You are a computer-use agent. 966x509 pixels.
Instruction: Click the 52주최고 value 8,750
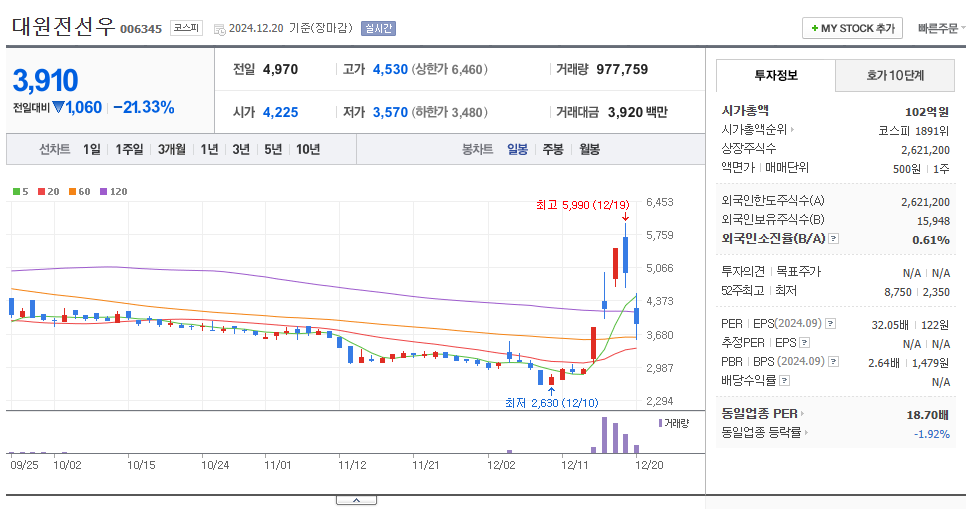[x=898, y=292]
